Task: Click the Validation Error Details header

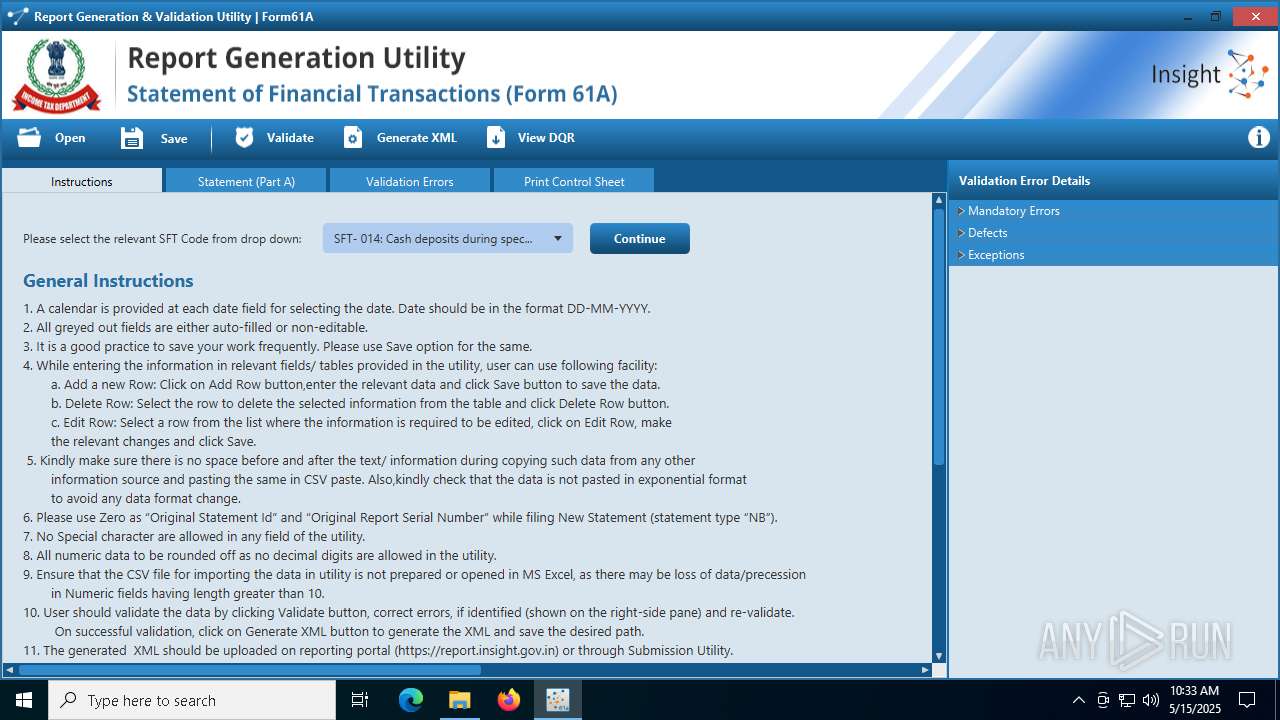Action: click(x=1024, y=181)
